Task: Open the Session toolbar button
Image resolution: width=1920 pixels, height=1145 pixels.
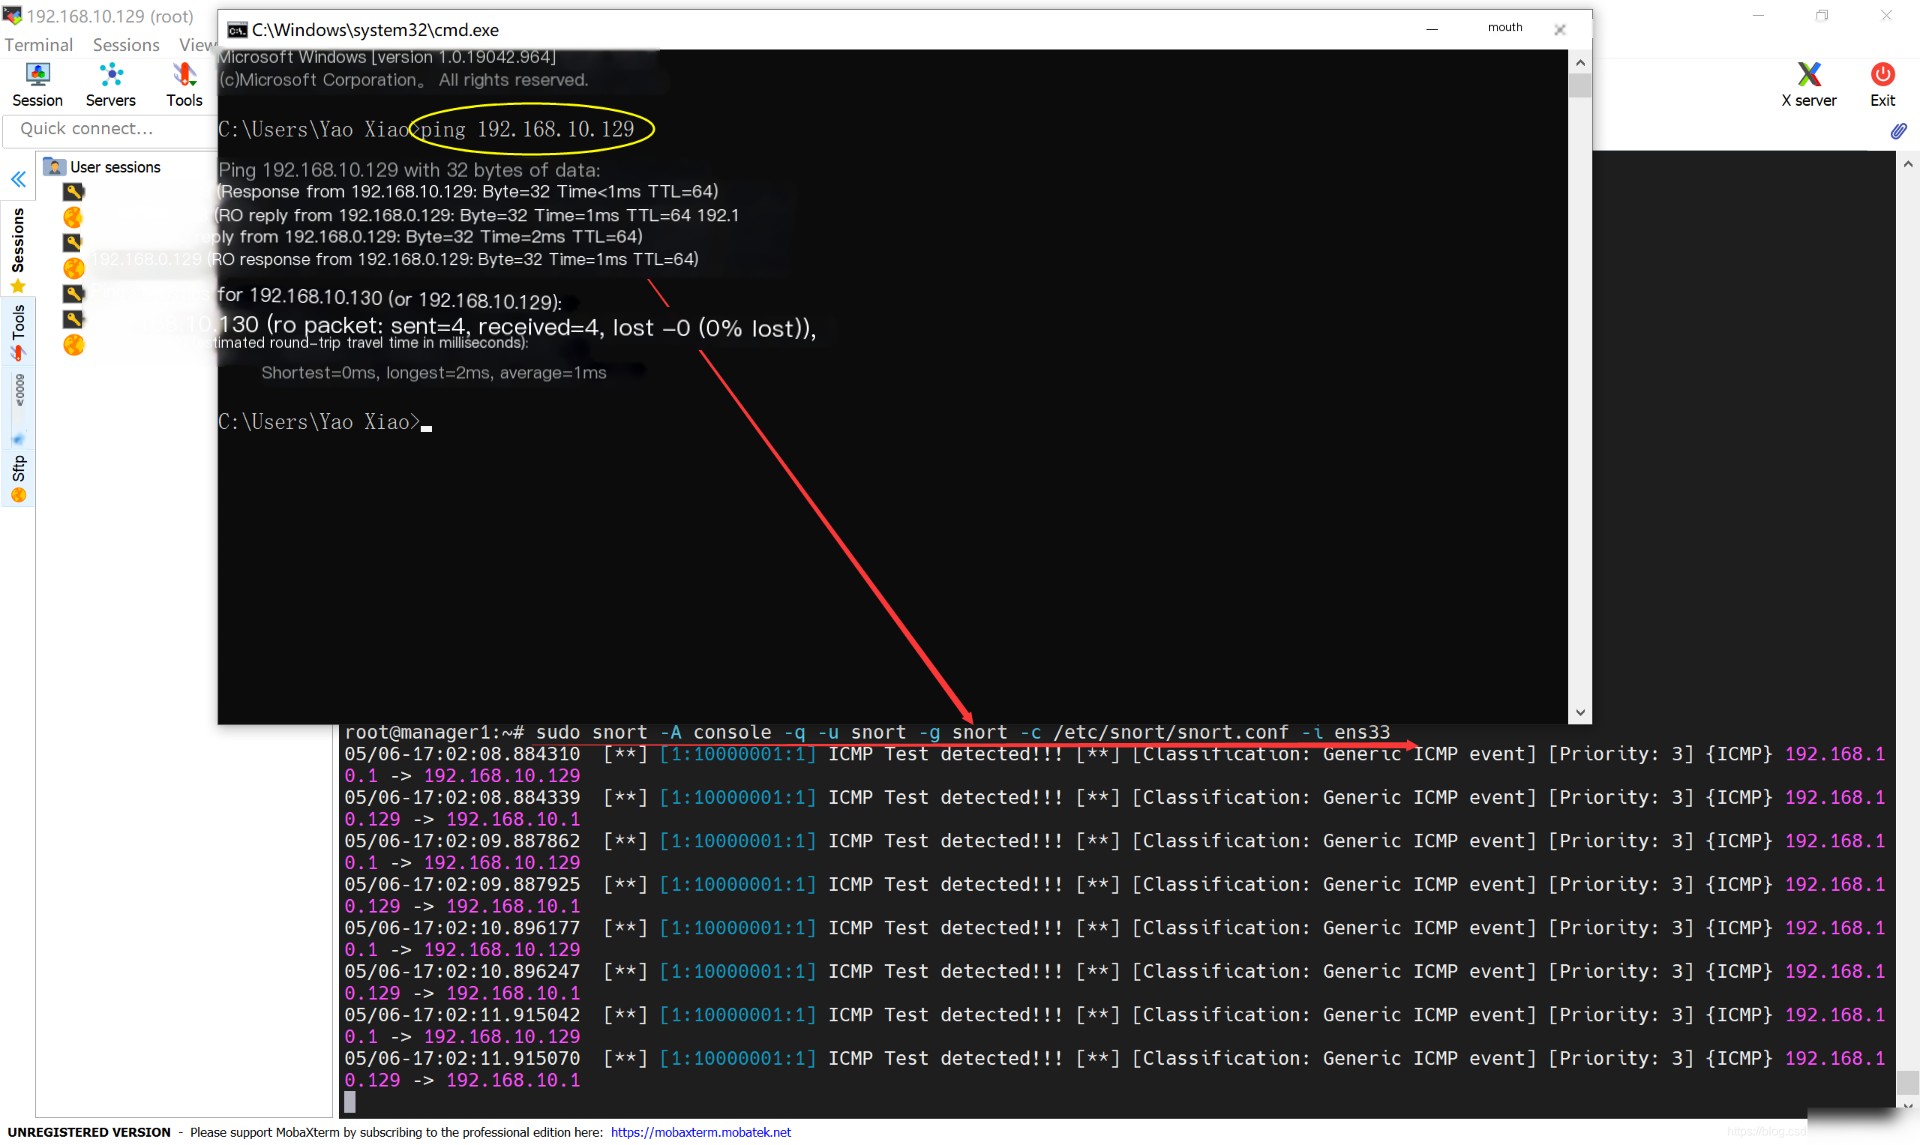Action: tap(37, 84)
